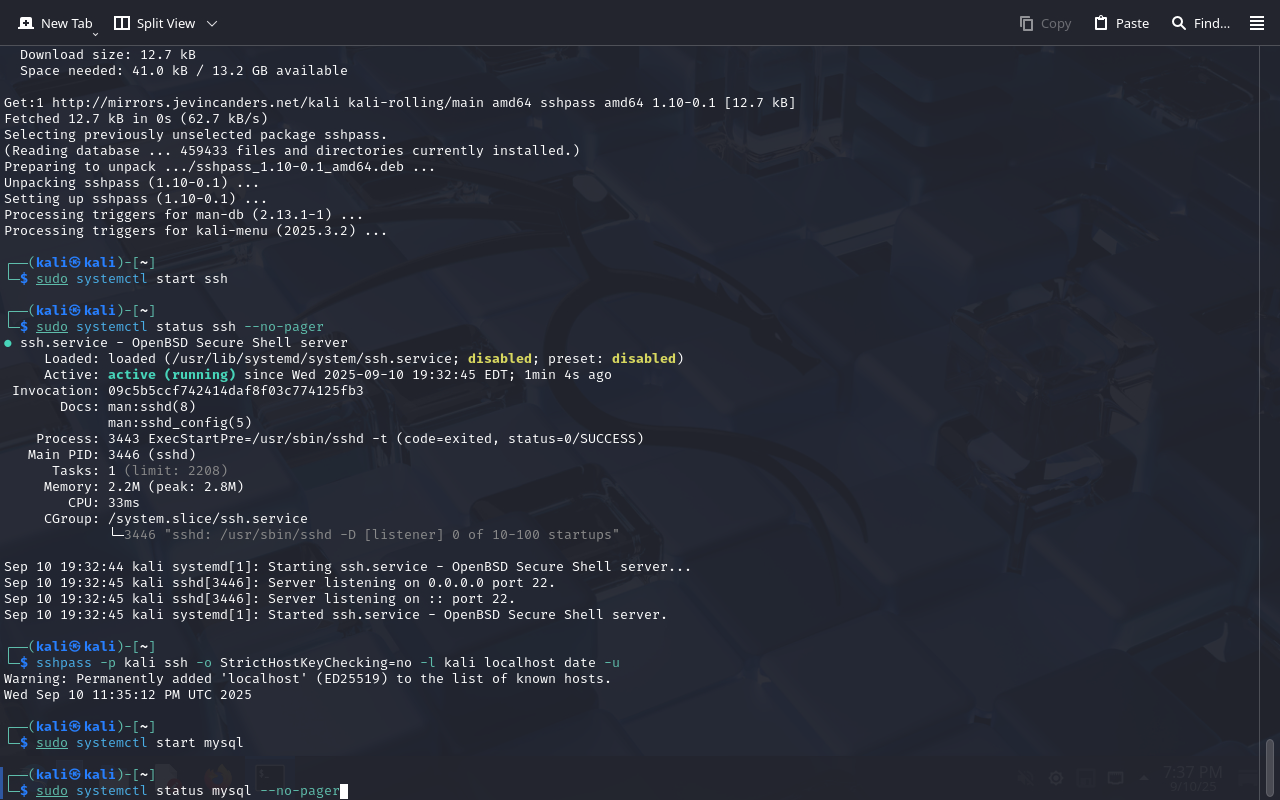The image size is (1280, 800).
Task: Click the sshd listener process line
Action: point(364,535)
